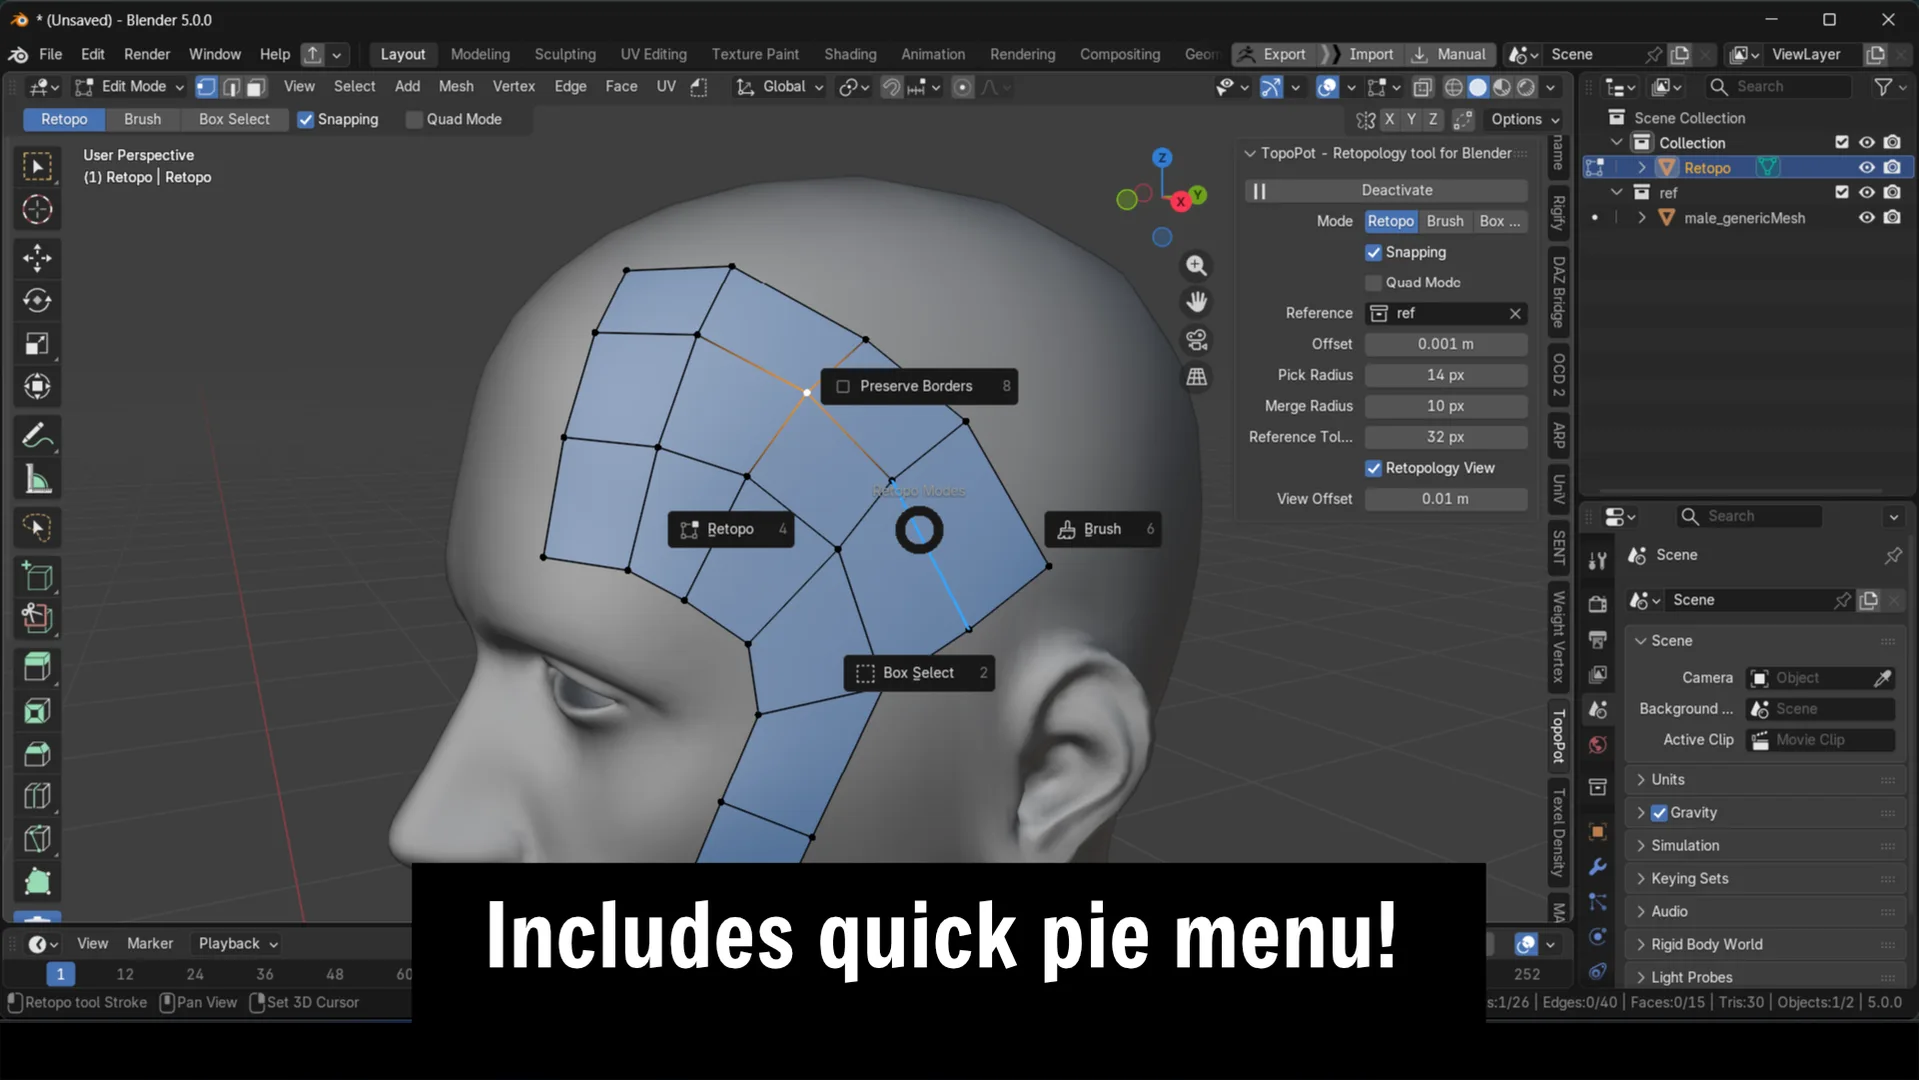This screenshot has width=1919, height=1080.
Task: Switch orthographic/perspective grid icon
Action: coord(1196,377)
